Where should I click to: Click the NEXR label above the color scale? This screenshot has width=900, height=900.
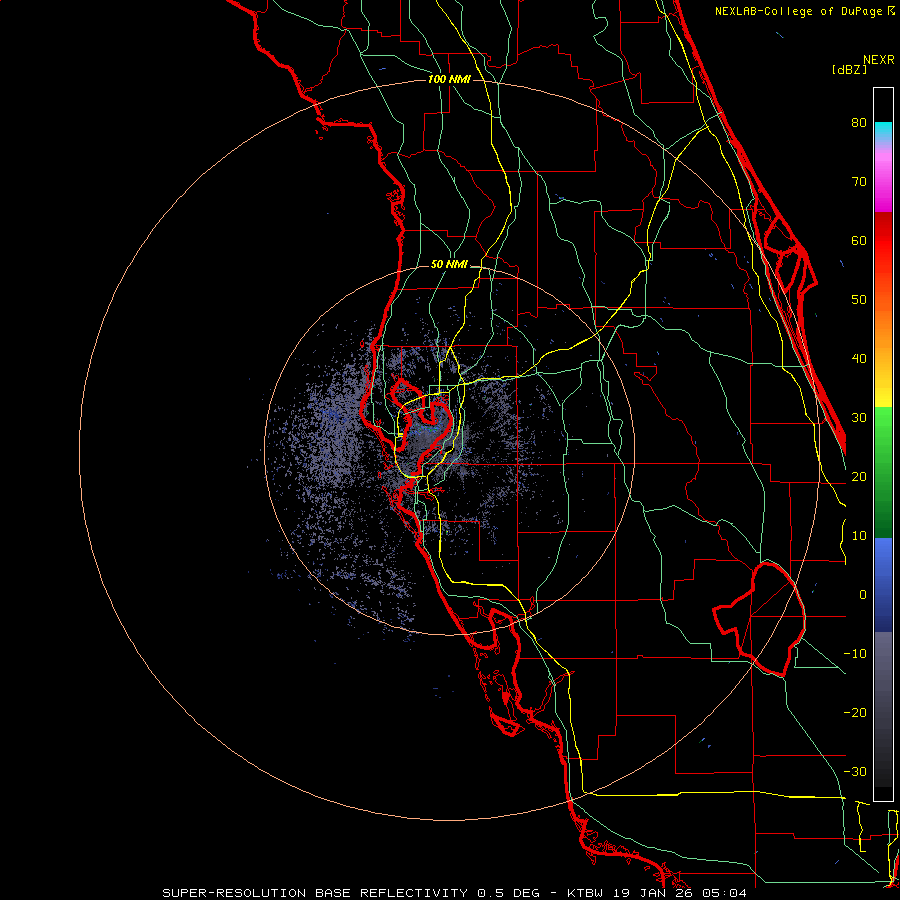(x=879, y=60)
